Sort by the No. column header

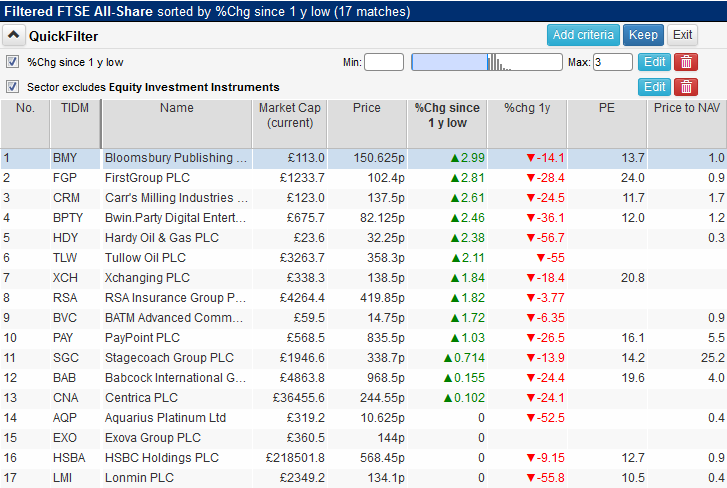[x=25, y=124]
